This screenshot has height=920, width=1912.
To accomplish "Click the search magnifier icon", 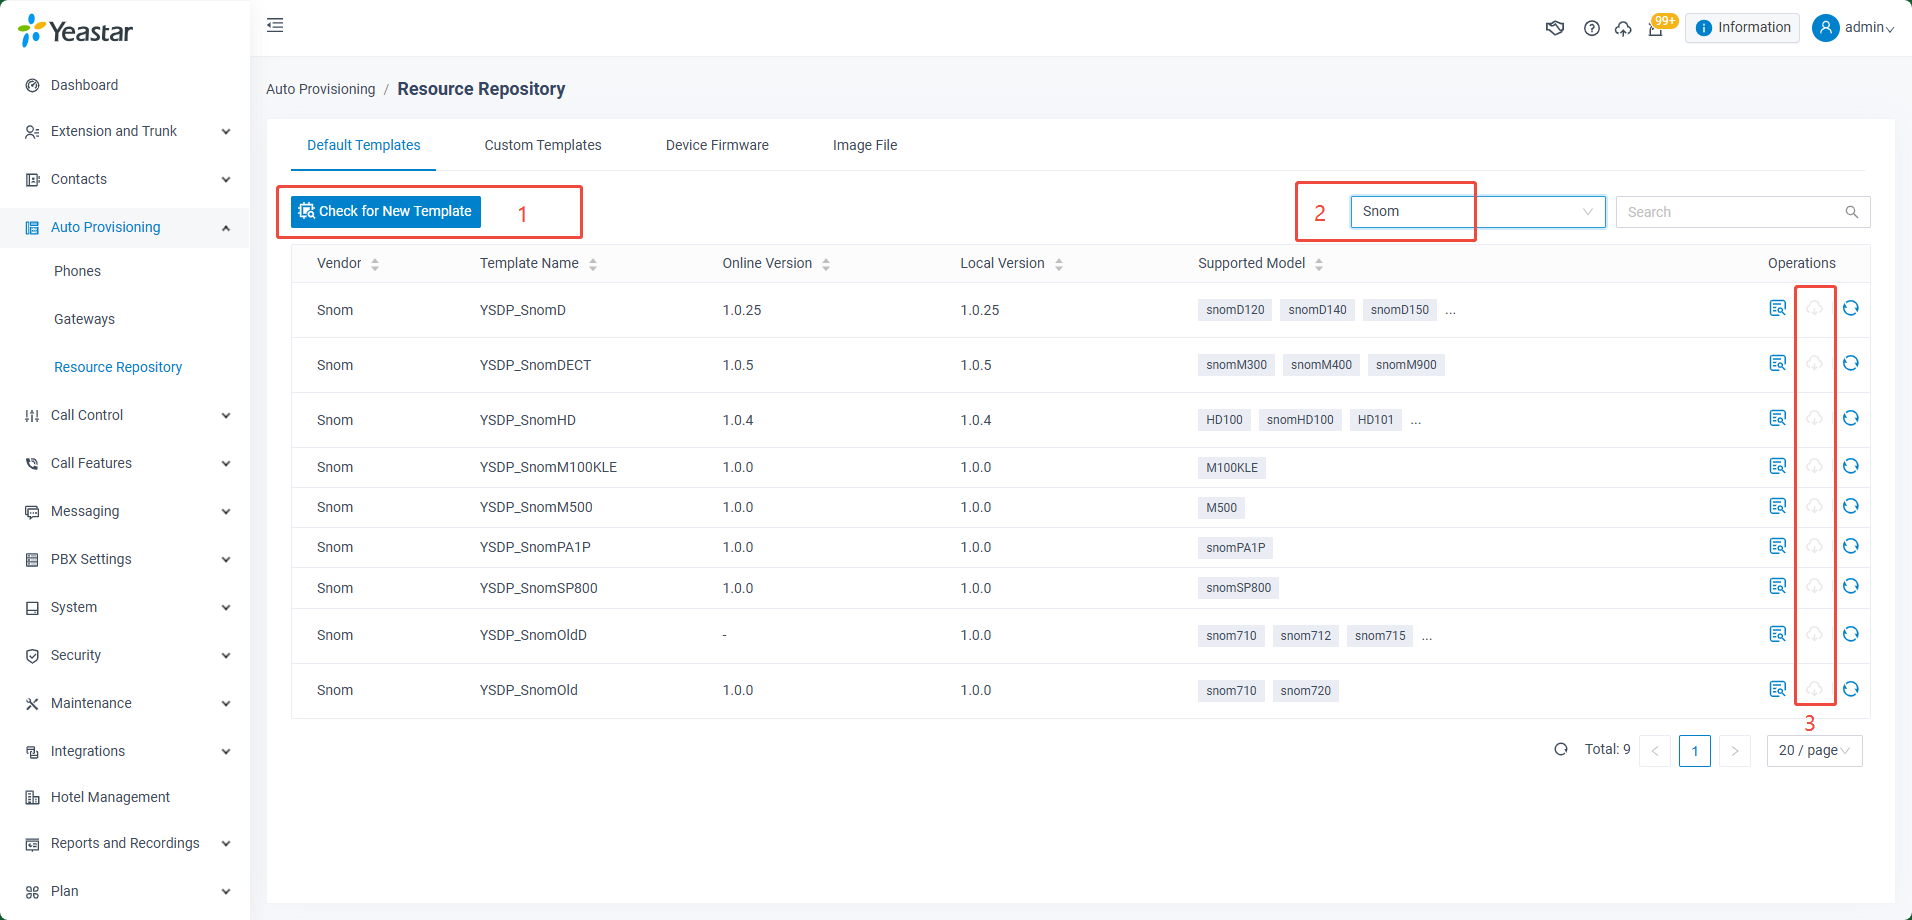I will point(1852,212).
